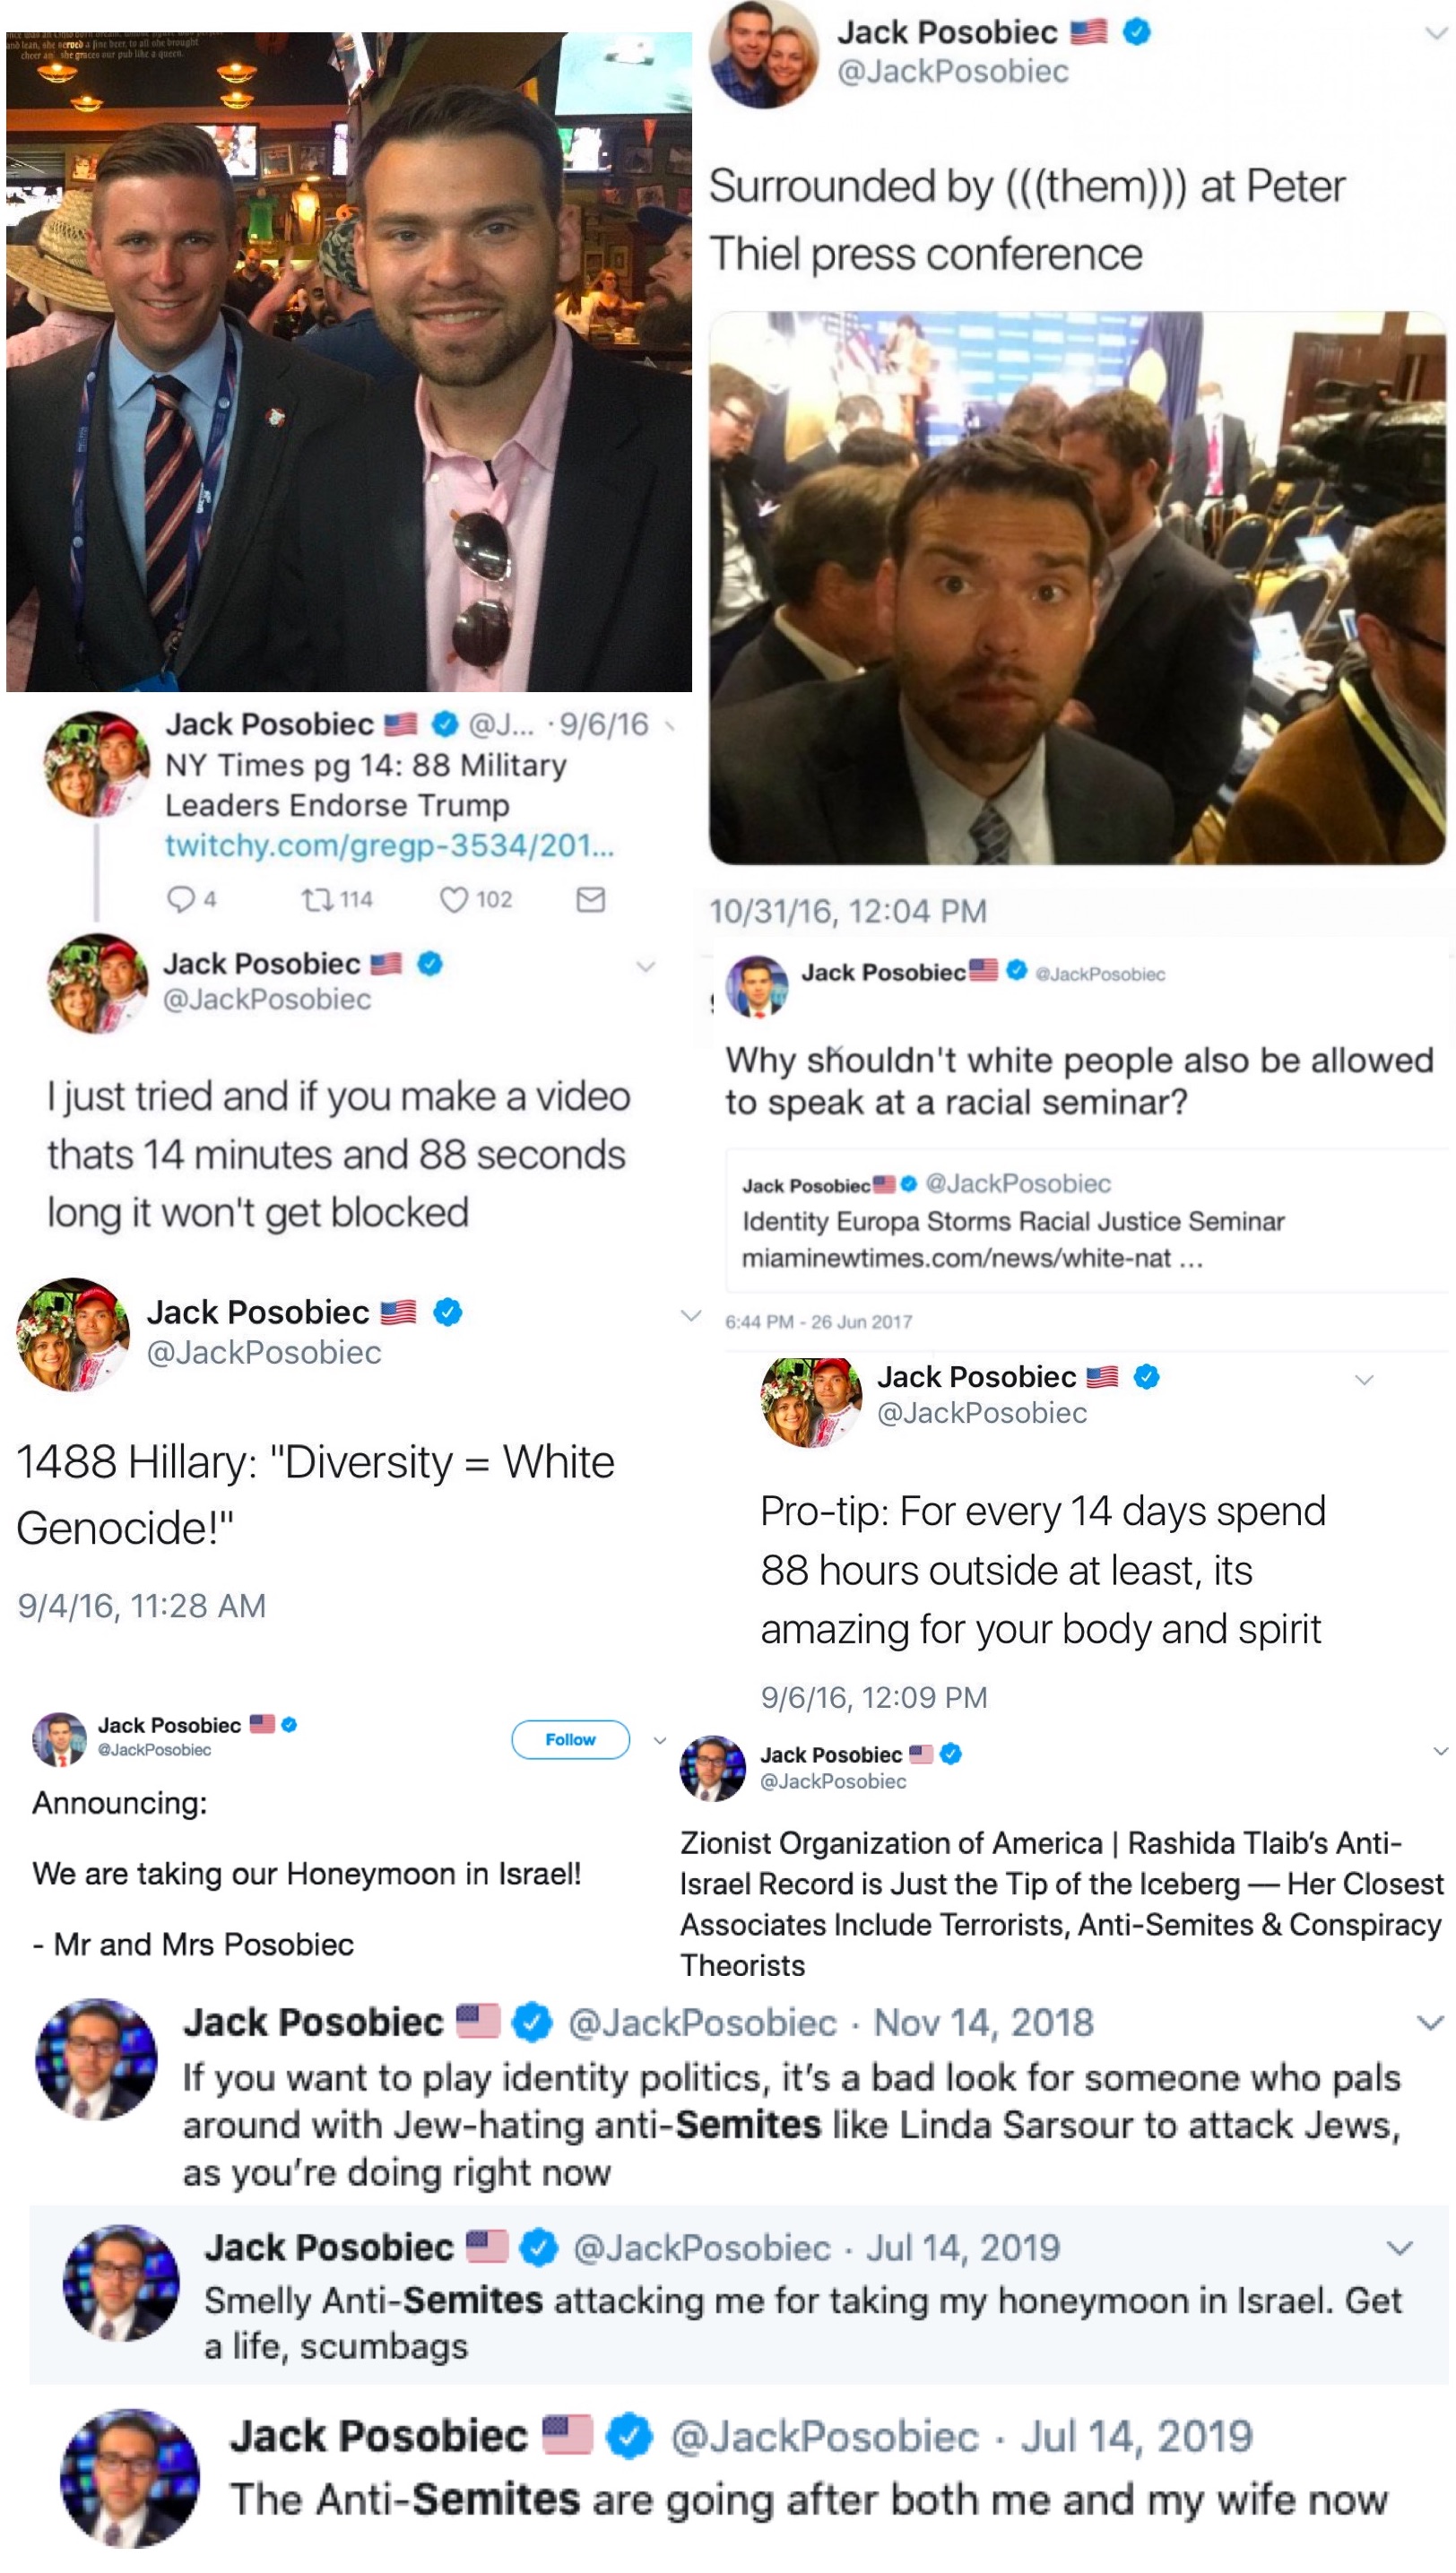The width and height of the screenshot is (1456, 2573).
Task: Open the Thiel press conference selfie photo
Action: (1078, 588)
